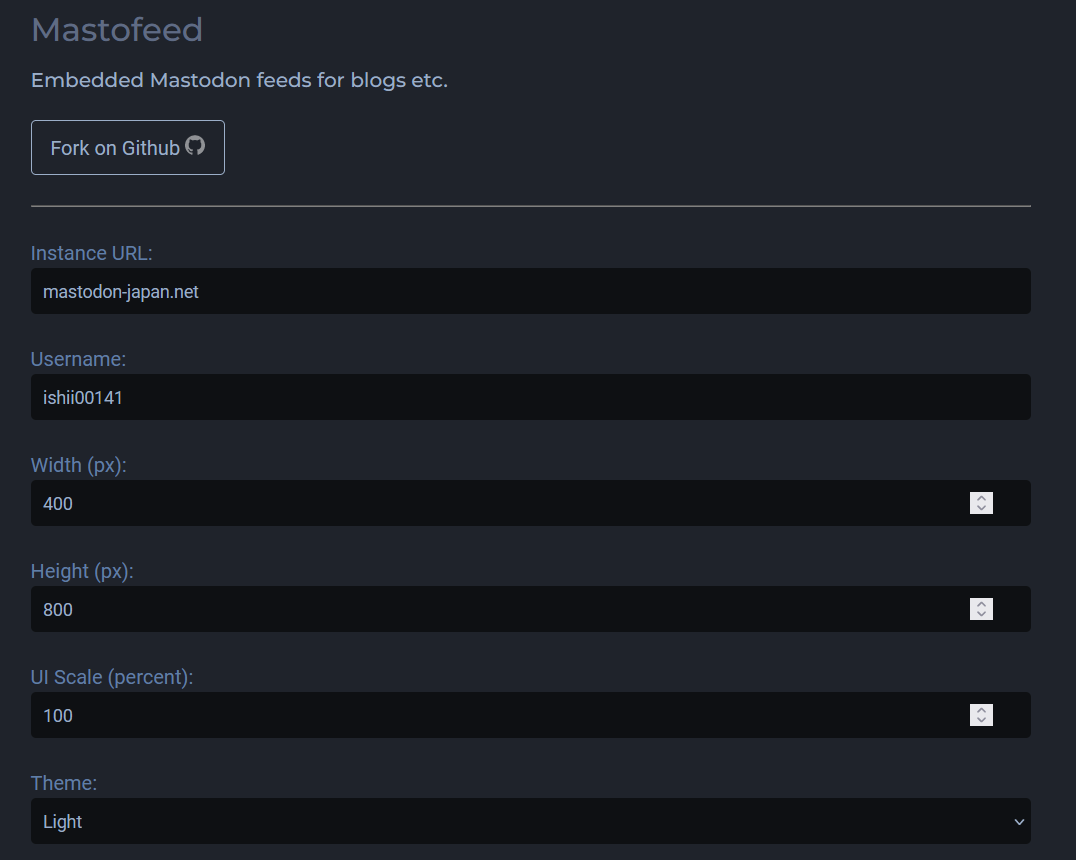Raise UI Scale with the up arrow
The image size is (1076, 860).
(981, 710)
